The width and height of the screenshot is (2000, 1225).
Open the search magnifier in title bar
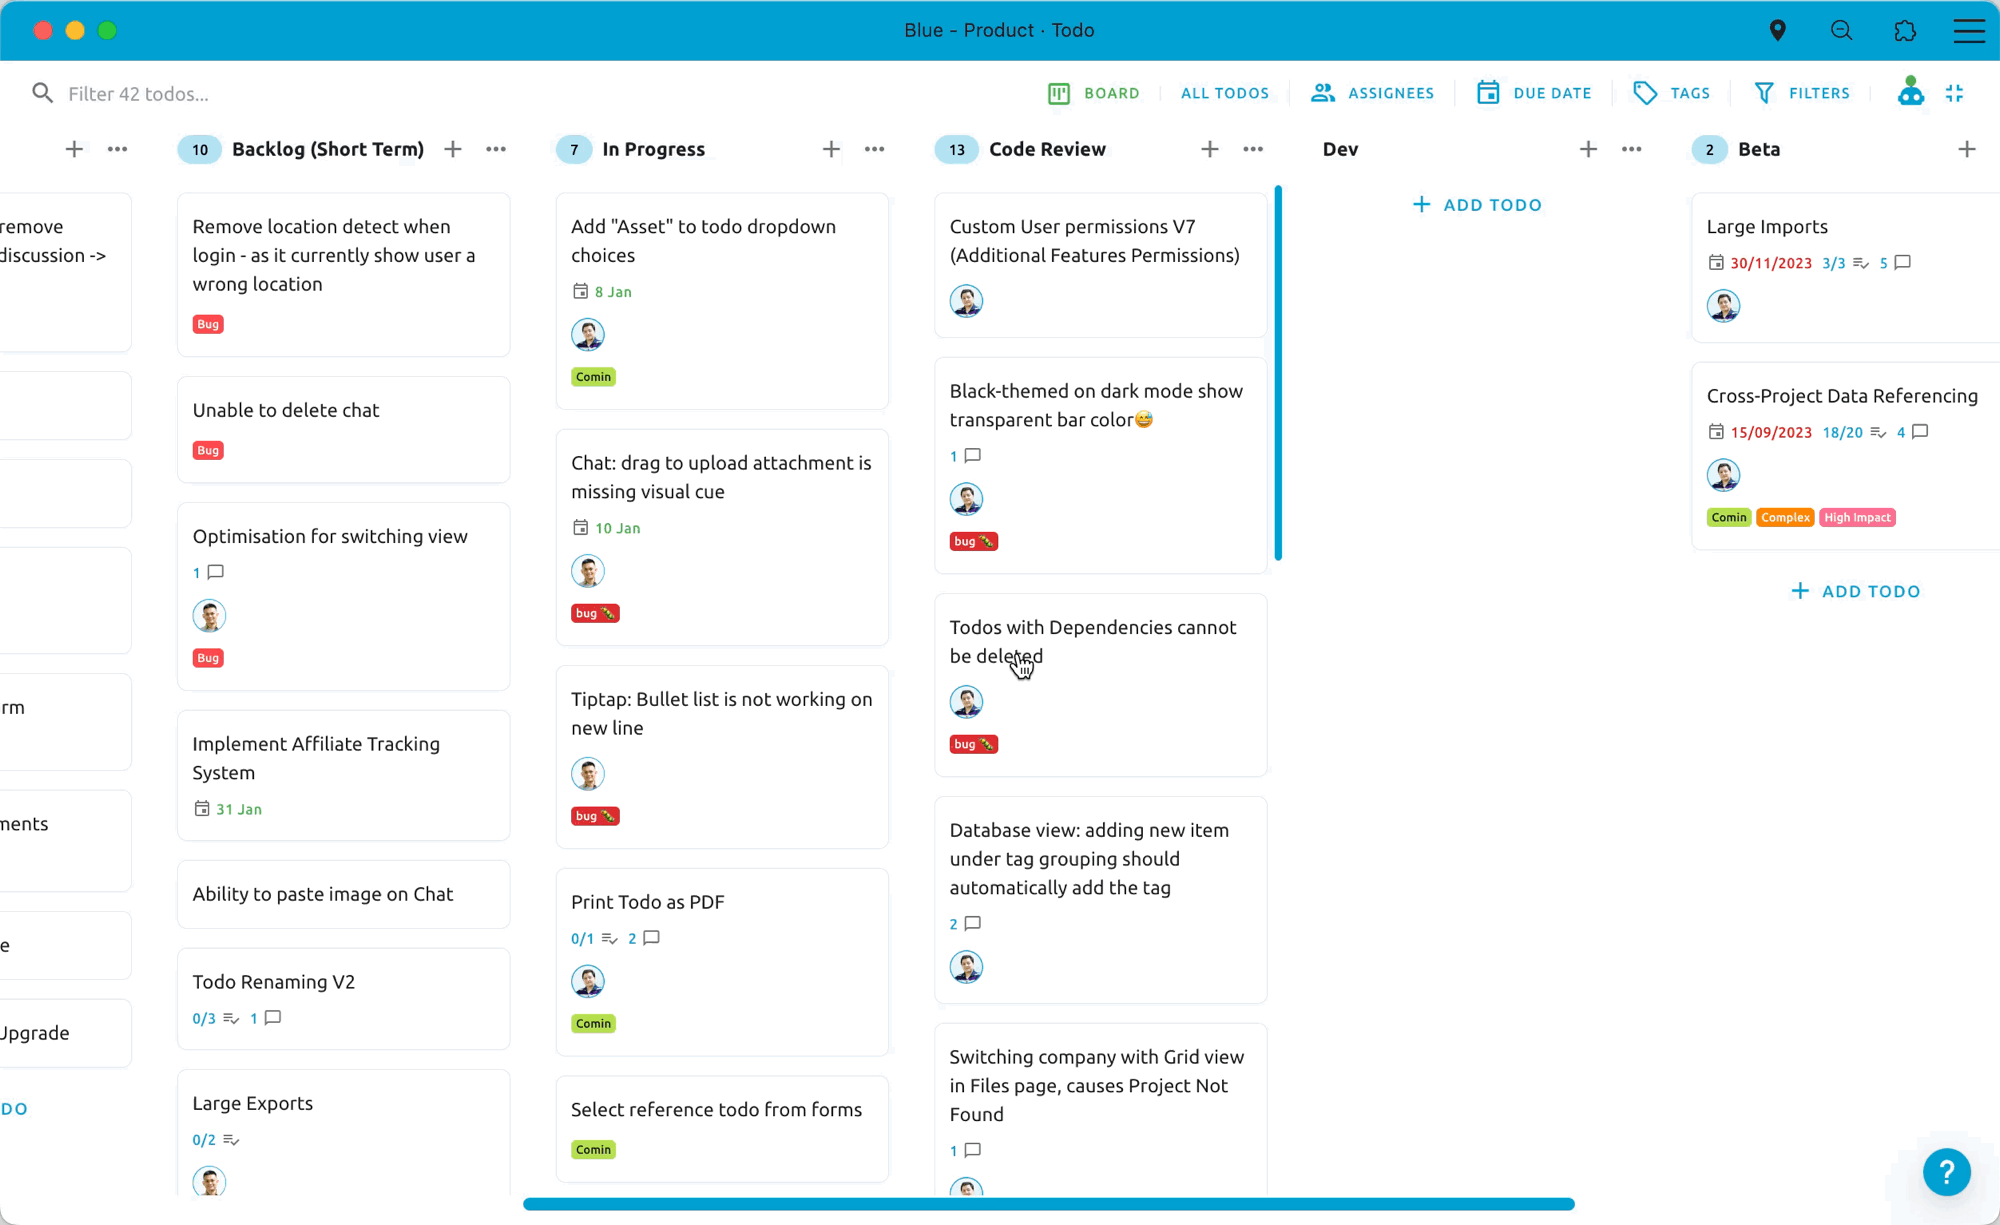[1841, 30]
